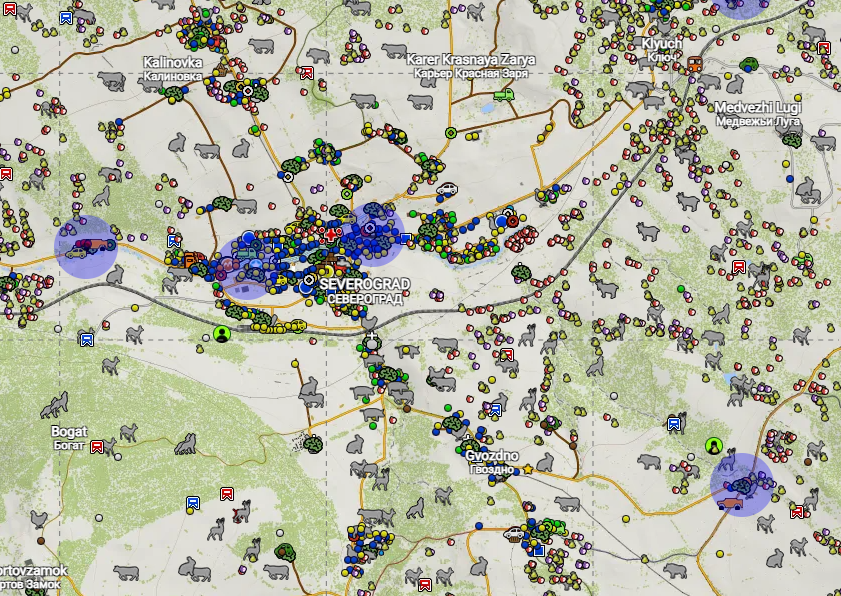Select the green truck icon below Karer Krasnaya Zarya

point(504,95)
